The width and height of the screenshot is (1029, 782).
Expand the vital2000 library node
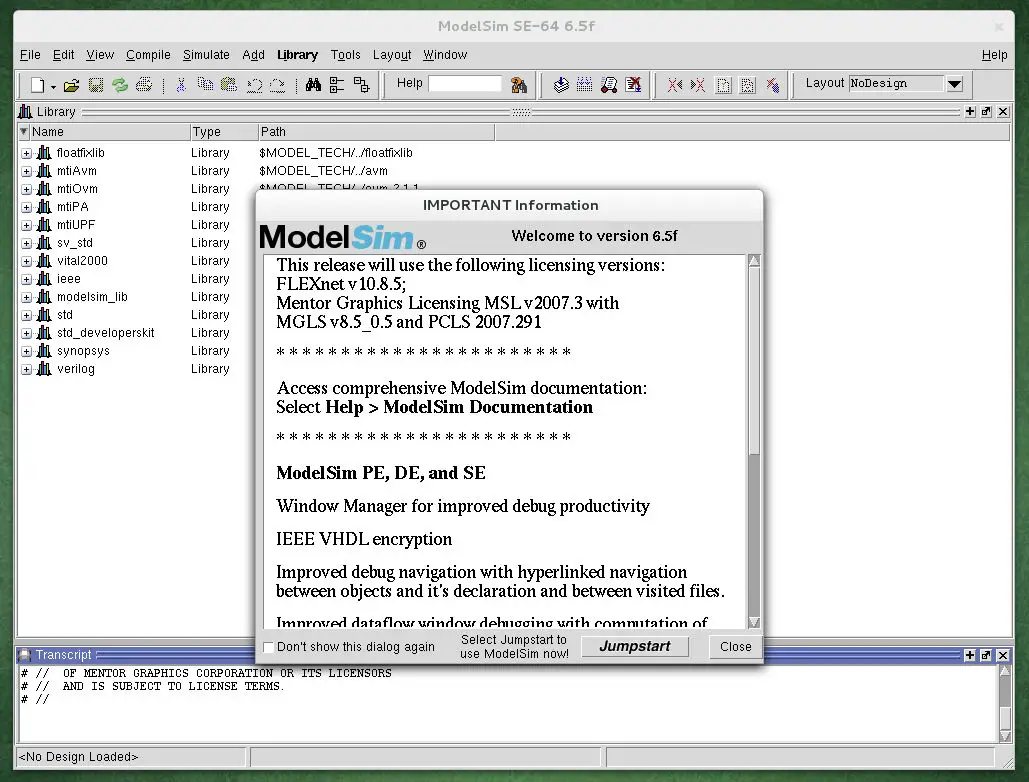pos(26,261)
